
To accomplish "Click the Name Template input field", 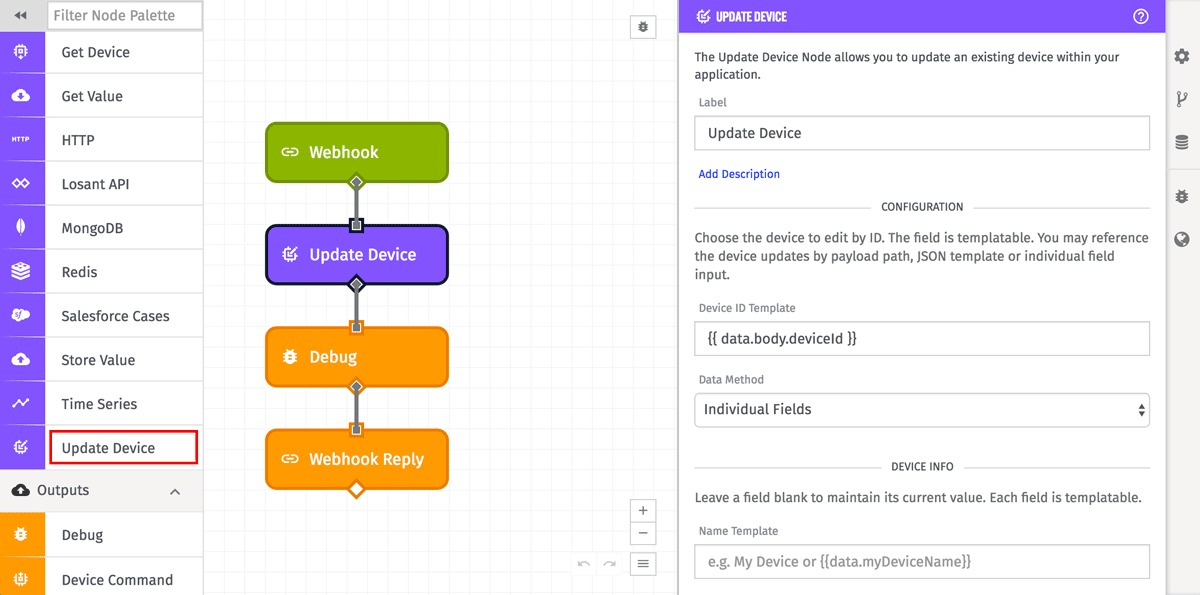I will click(922, 561).
